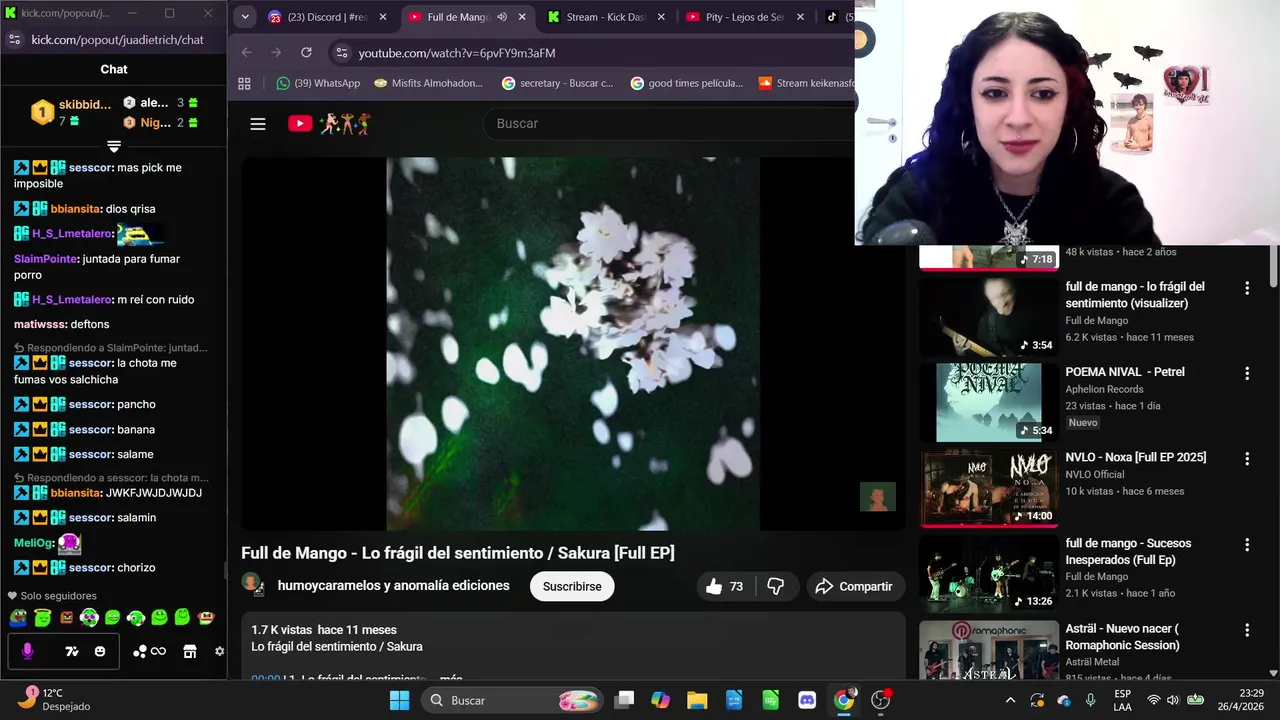Viewport: 1280px width, 720px height.
Task: Open the 7TV emote menu in chat
Action: coord(71,651)
